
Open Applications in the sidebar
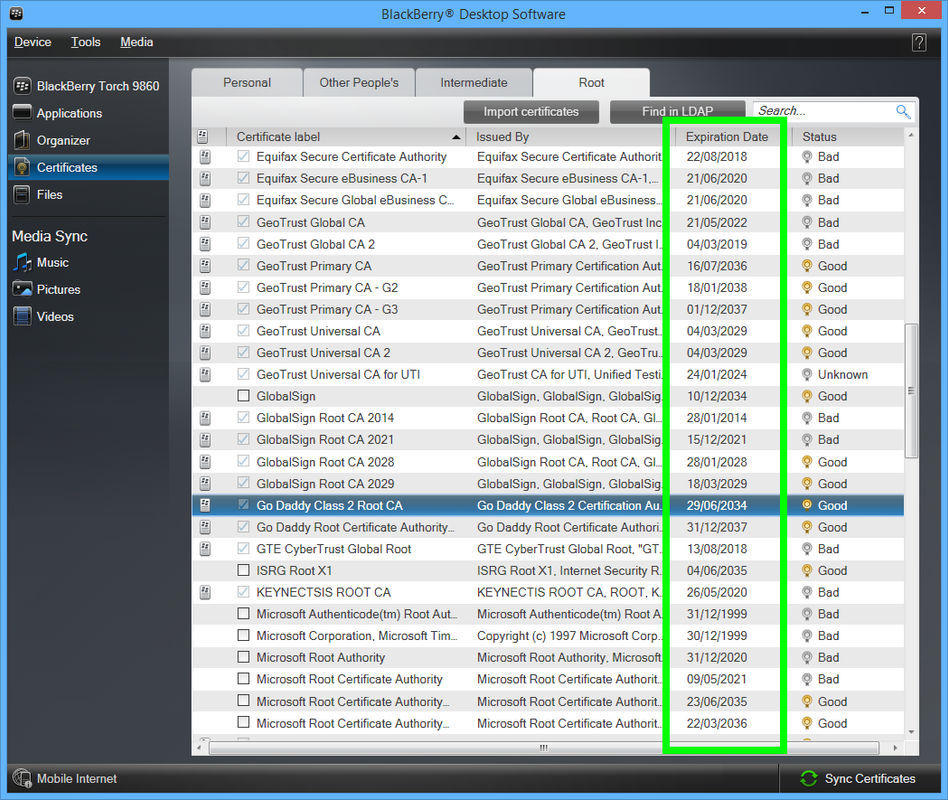(x=88, y=113)
